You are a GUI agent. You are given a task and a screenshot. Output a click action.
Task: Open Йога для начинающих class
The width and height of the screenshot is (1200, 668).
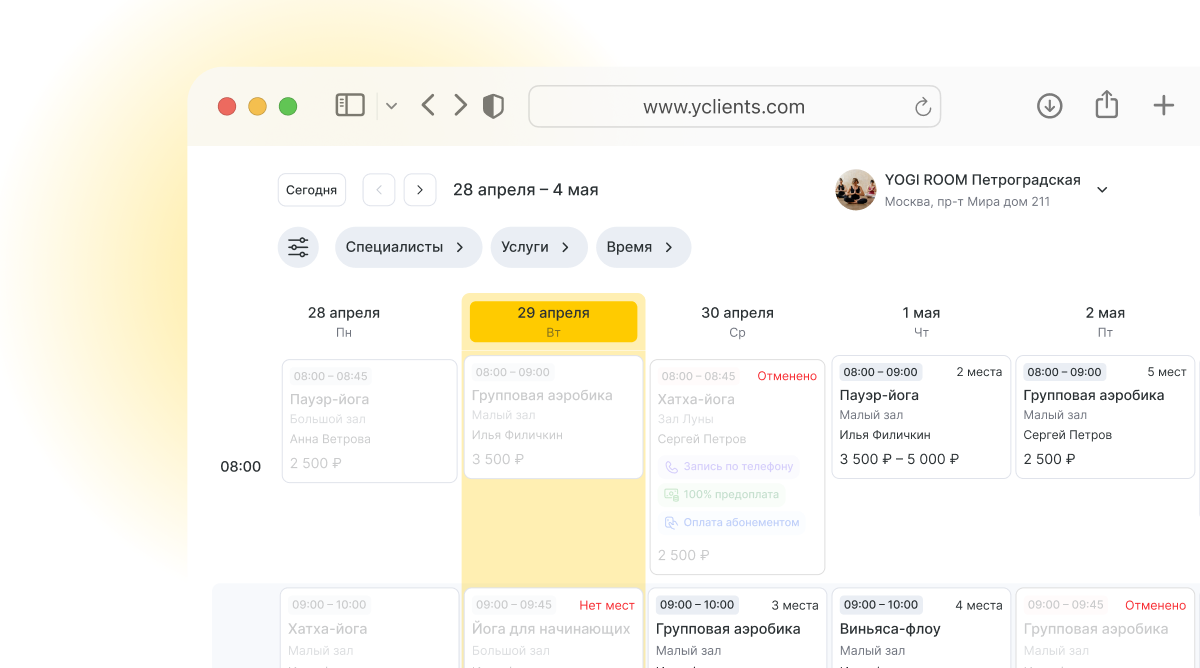click(553, 626)
